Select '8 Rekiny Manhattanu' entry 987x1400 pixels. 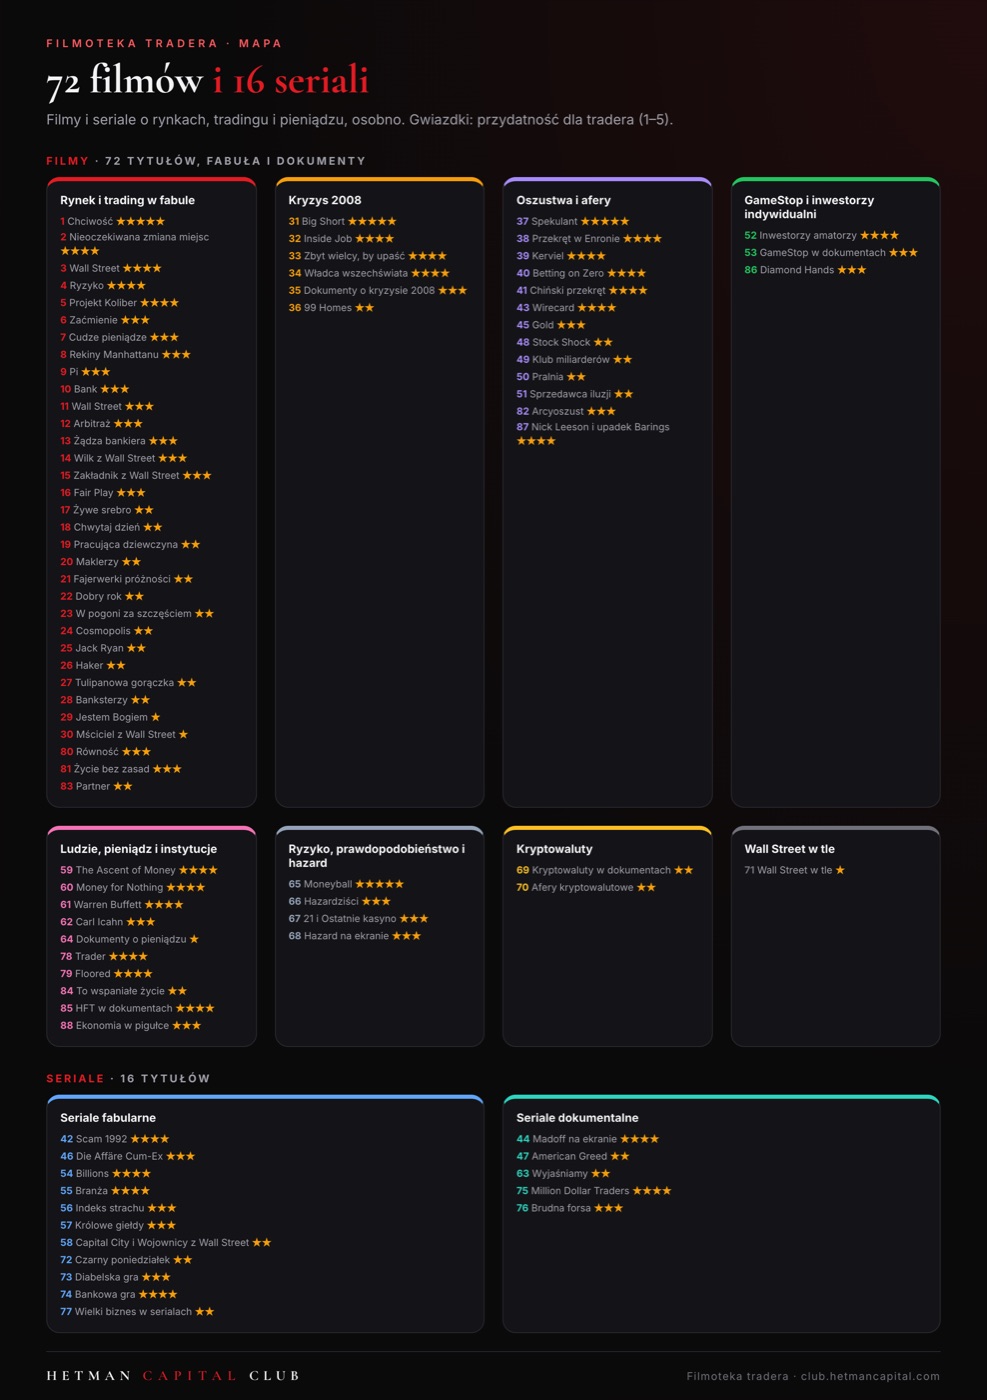pyautogui.click(x=125, y=354)
